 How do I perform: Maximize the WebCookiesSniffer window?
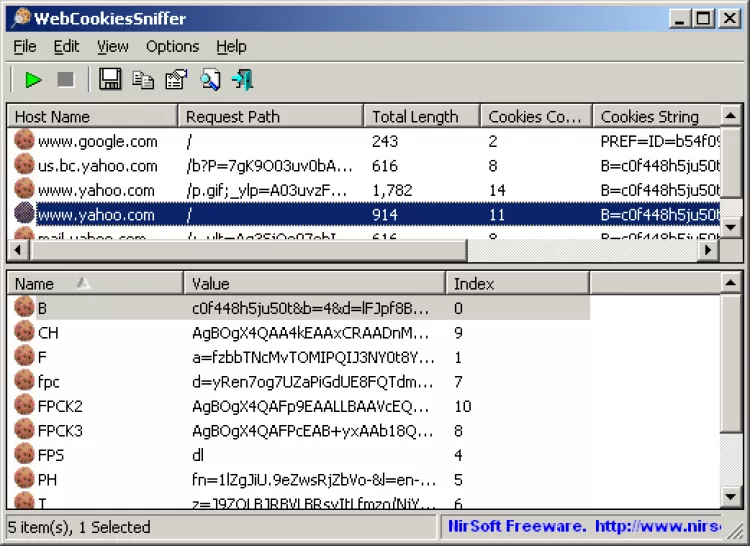[703, 19]
